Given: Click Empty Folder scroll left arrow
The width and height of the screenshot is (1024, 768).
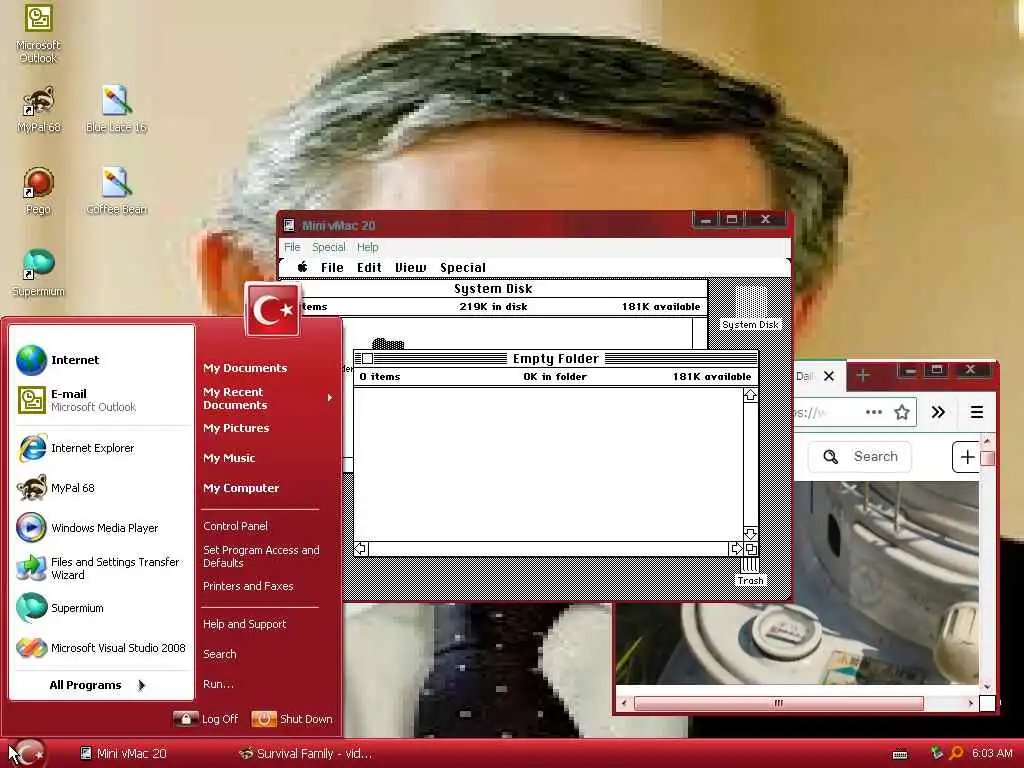Looking at the screenshot, I should coord(360,549).
